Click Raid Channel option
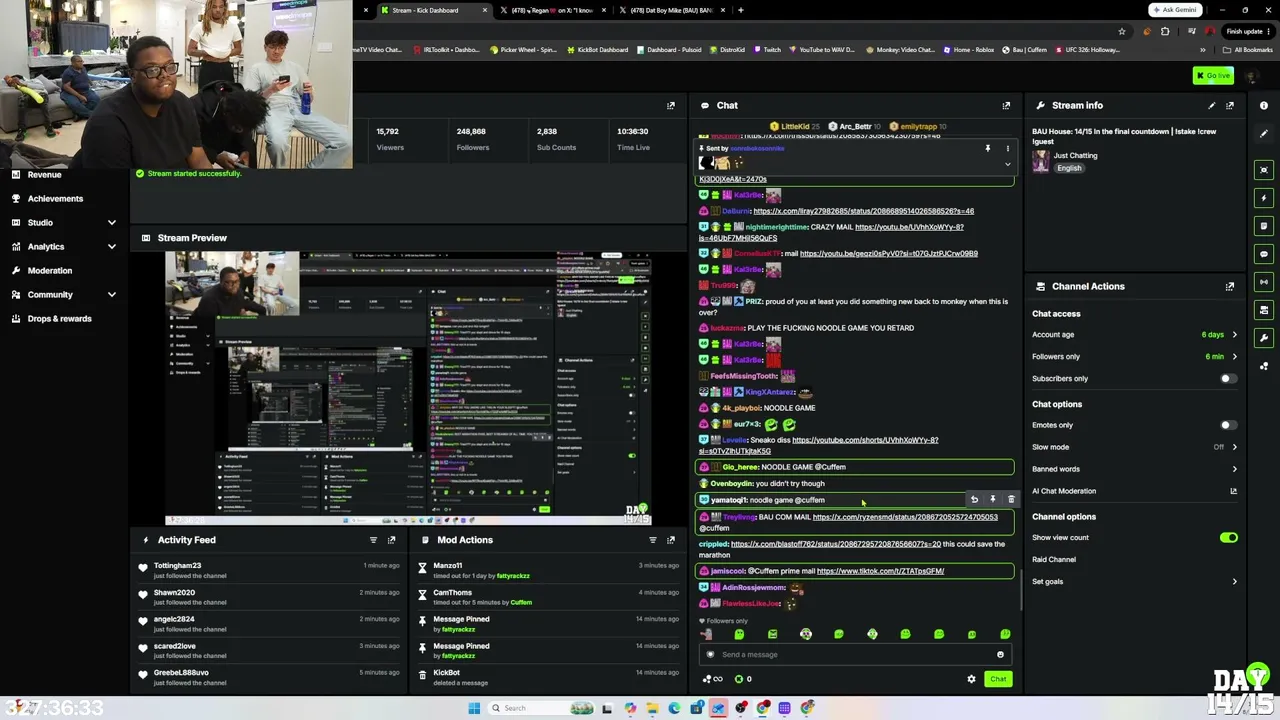 pos(1054,560)
